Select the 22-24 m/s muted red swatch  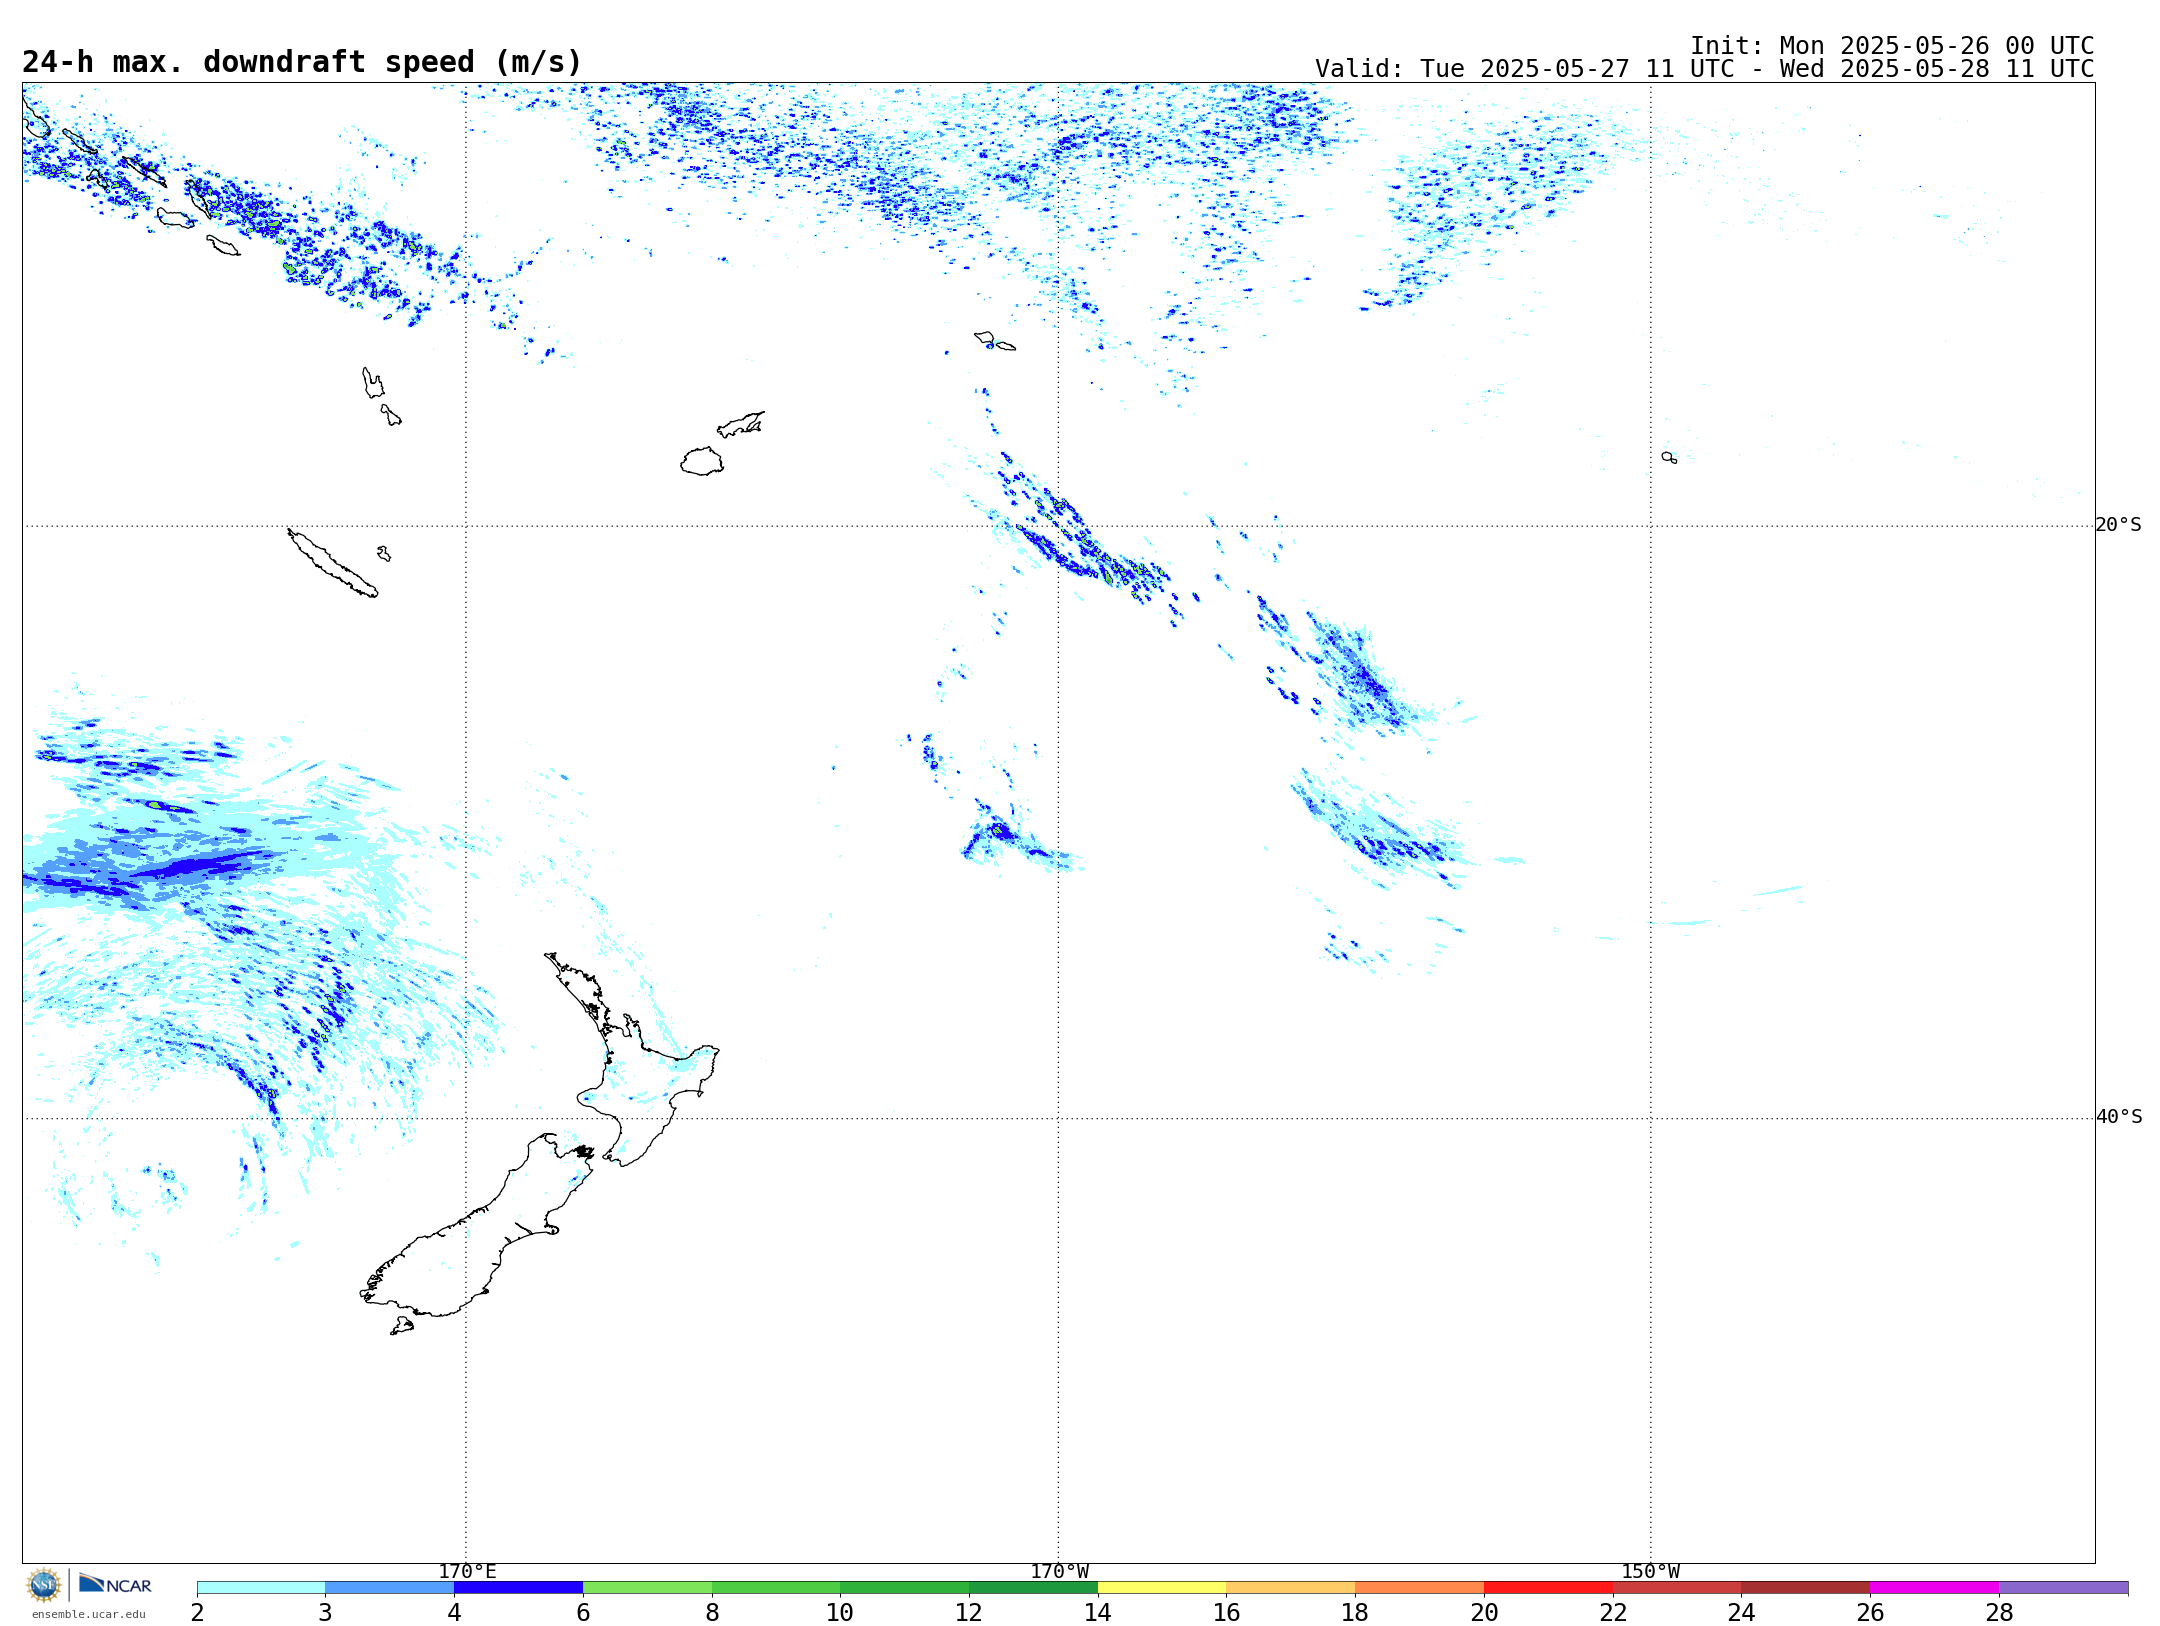tap(1677, 1588)
